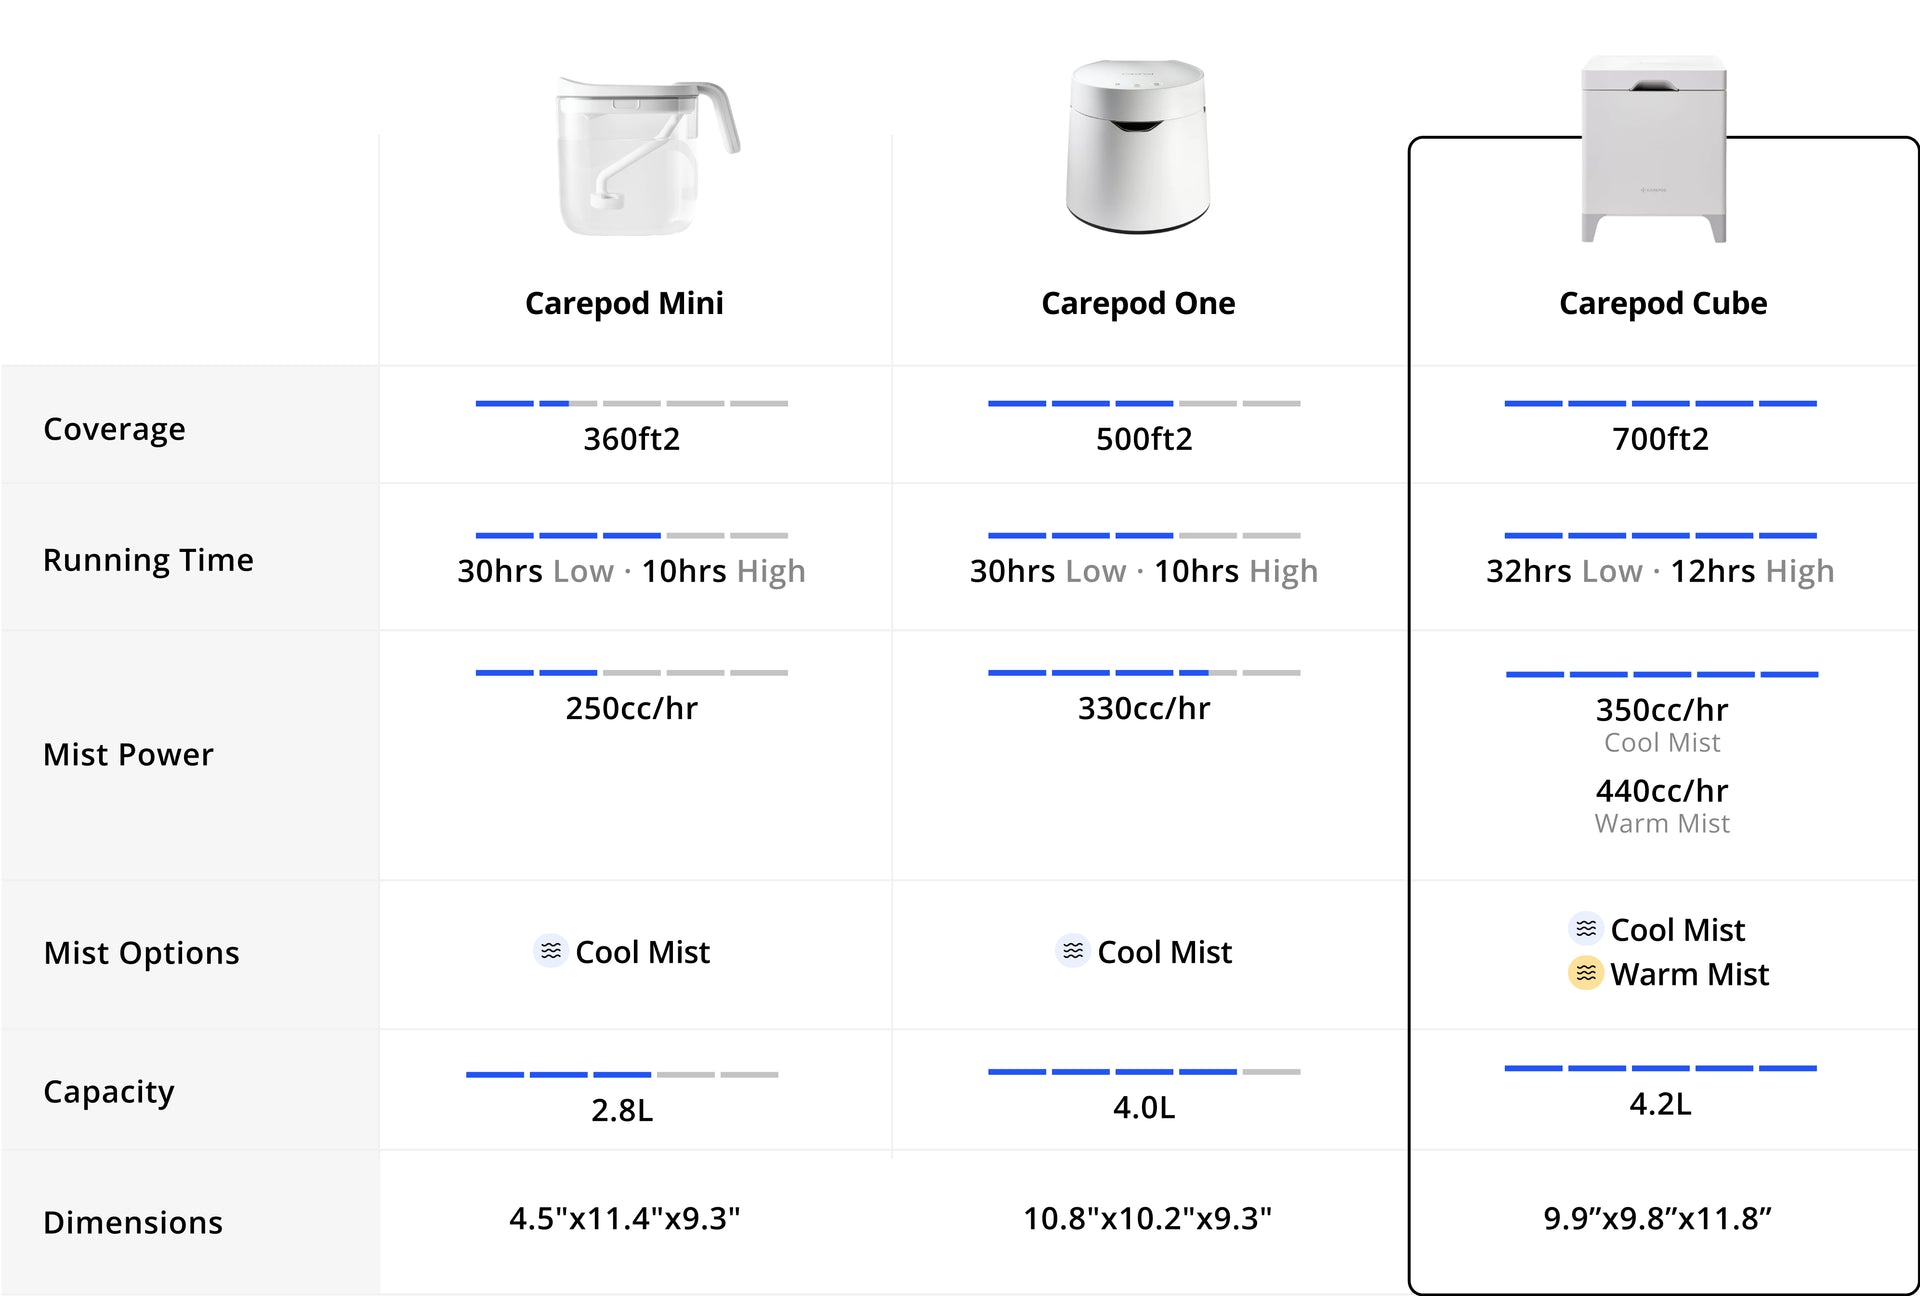
Task: Click the 440cc/hr Warm Mist value
Action: (x=1661, y=791)
